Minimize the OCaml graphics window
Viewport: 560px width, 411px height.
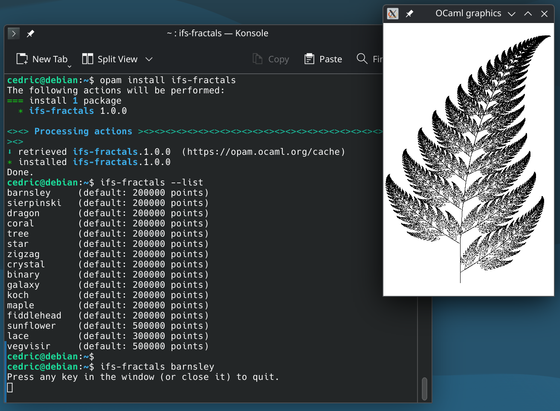511,14
